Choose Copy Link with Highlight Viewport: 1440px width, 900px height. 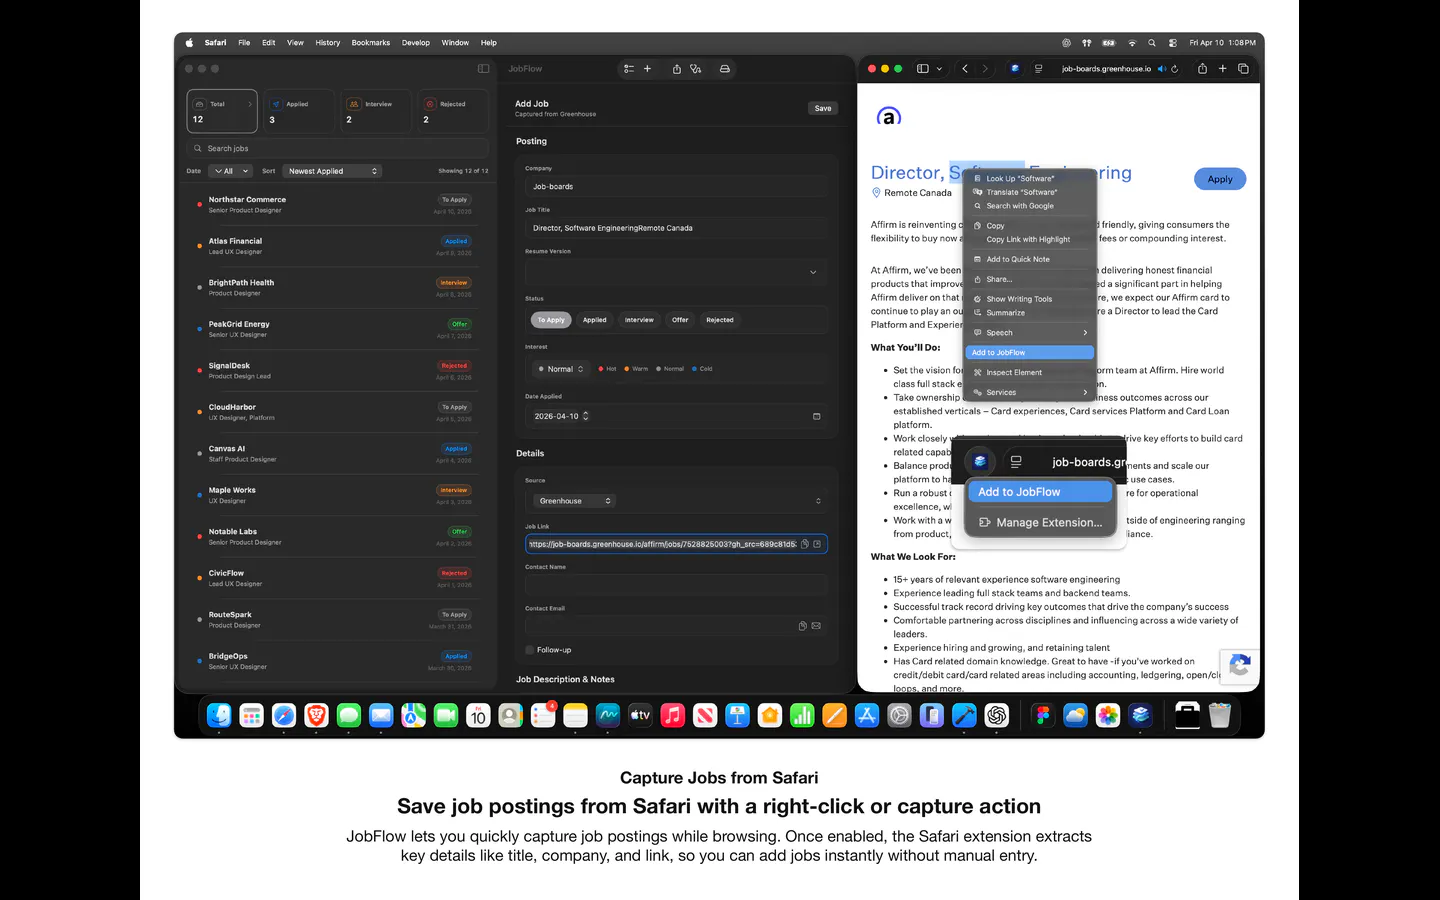1028,240
